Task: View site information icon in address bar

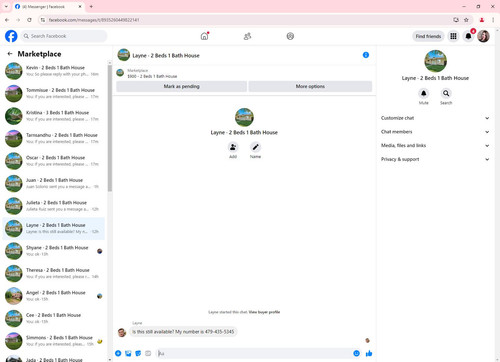Action: 43,20
